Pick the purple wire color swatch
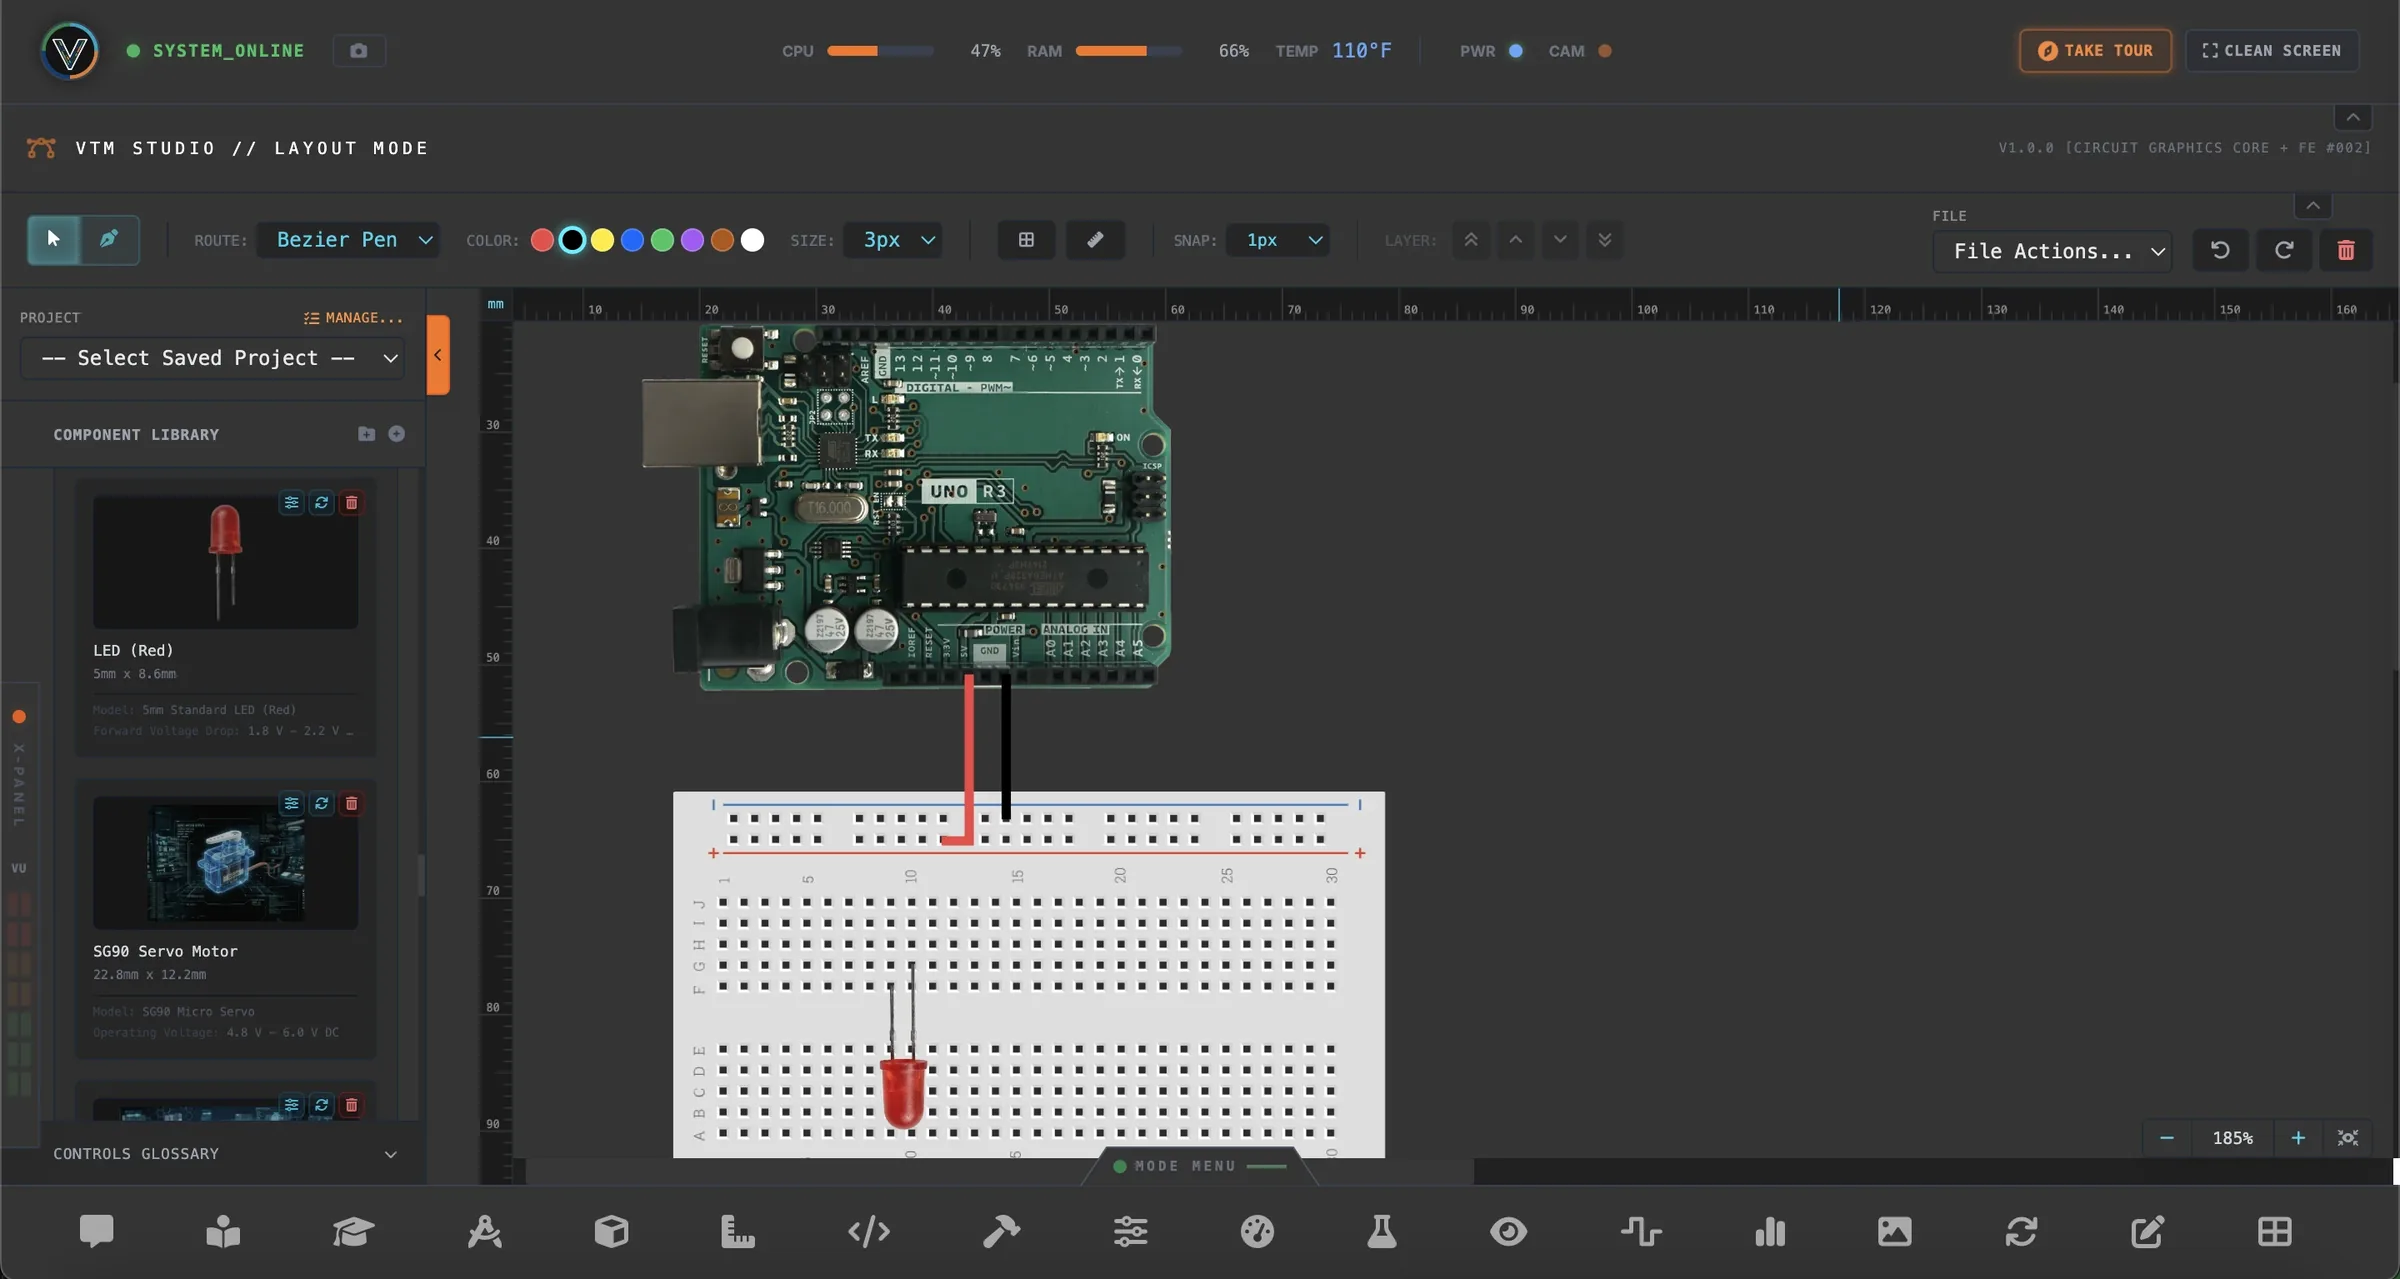The height and width of the screenshot is (1279, 2400). [692, 240]
